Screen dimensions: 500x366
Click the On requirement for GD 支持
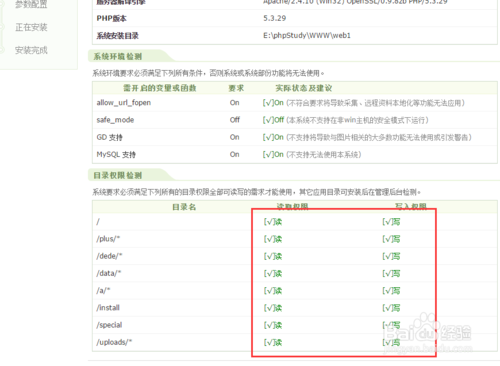(234, 137)
